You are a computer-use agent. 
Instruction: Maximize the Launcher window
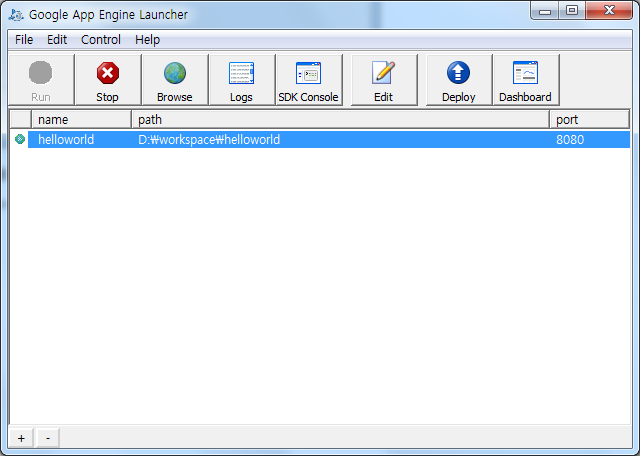pyautogui.click(x=572, y=11)
